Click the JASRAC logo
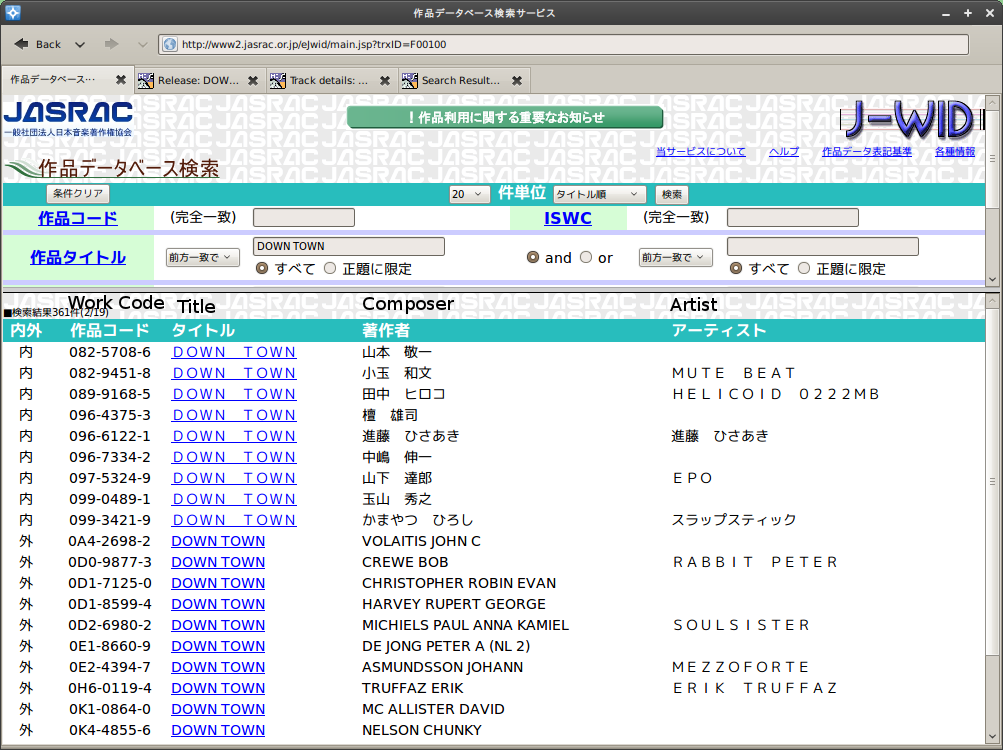Screen dimensions: 1003x750 coord(68,118)
